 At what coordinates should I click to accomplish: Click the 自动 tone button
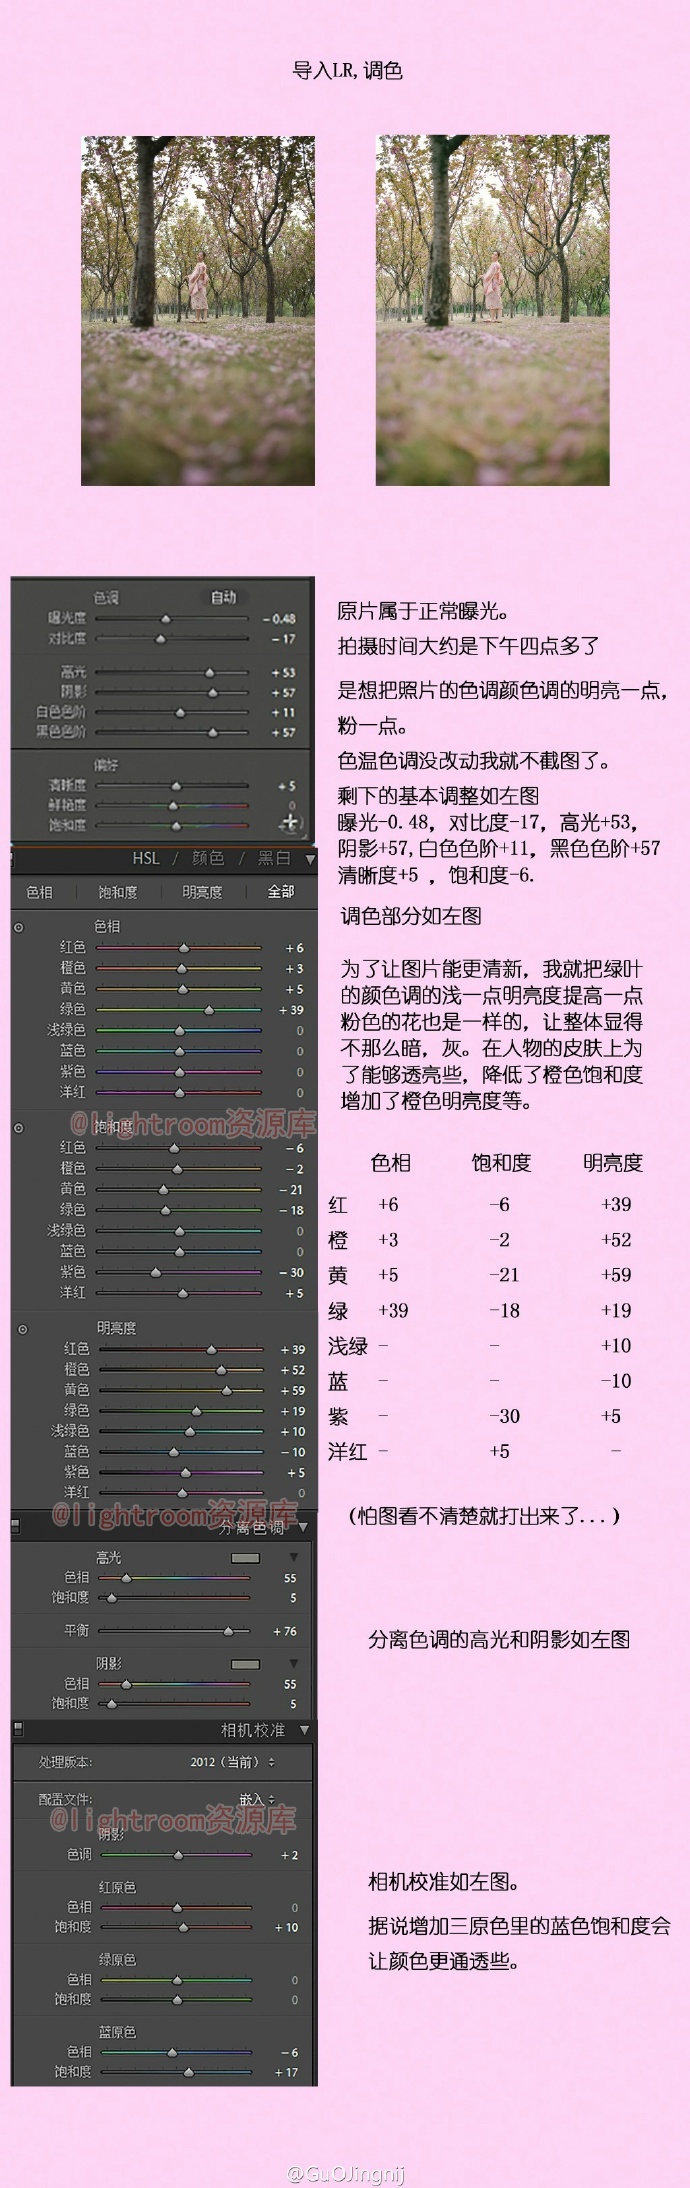point(223,597)
